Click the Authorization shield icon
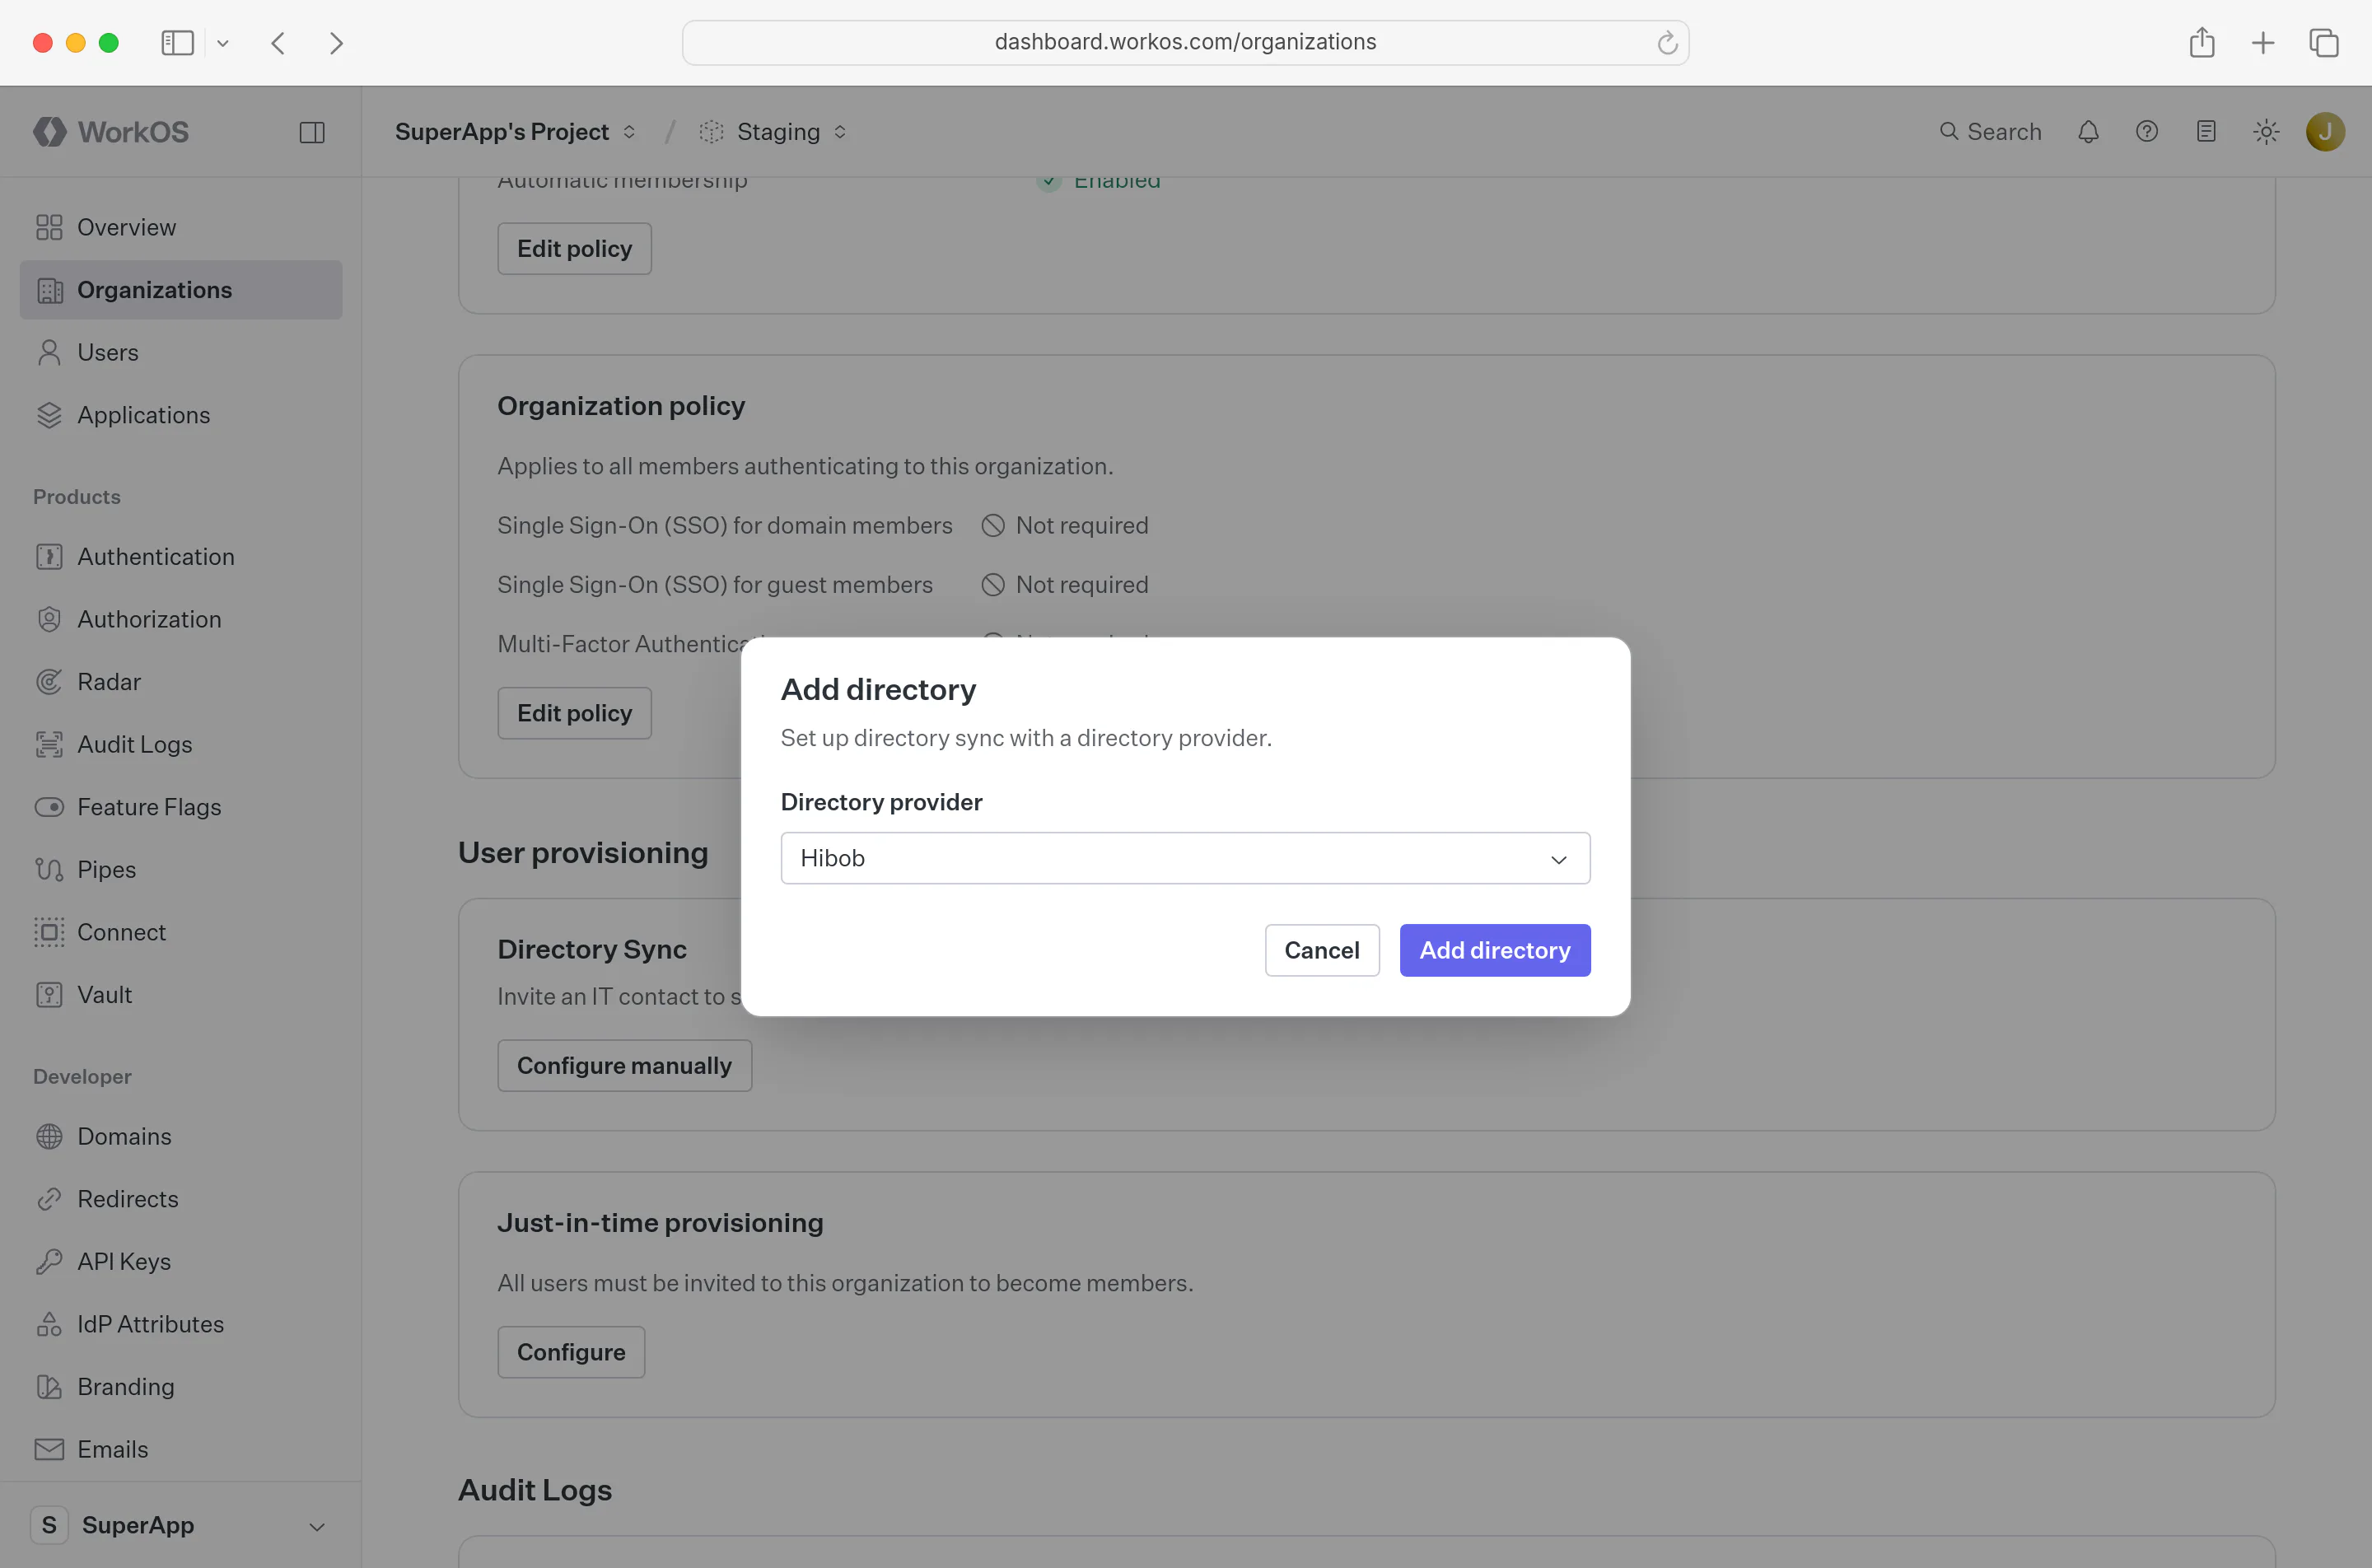Image resolution: width=2372 pixels, height=1568 pixels. tap(49, 619)
